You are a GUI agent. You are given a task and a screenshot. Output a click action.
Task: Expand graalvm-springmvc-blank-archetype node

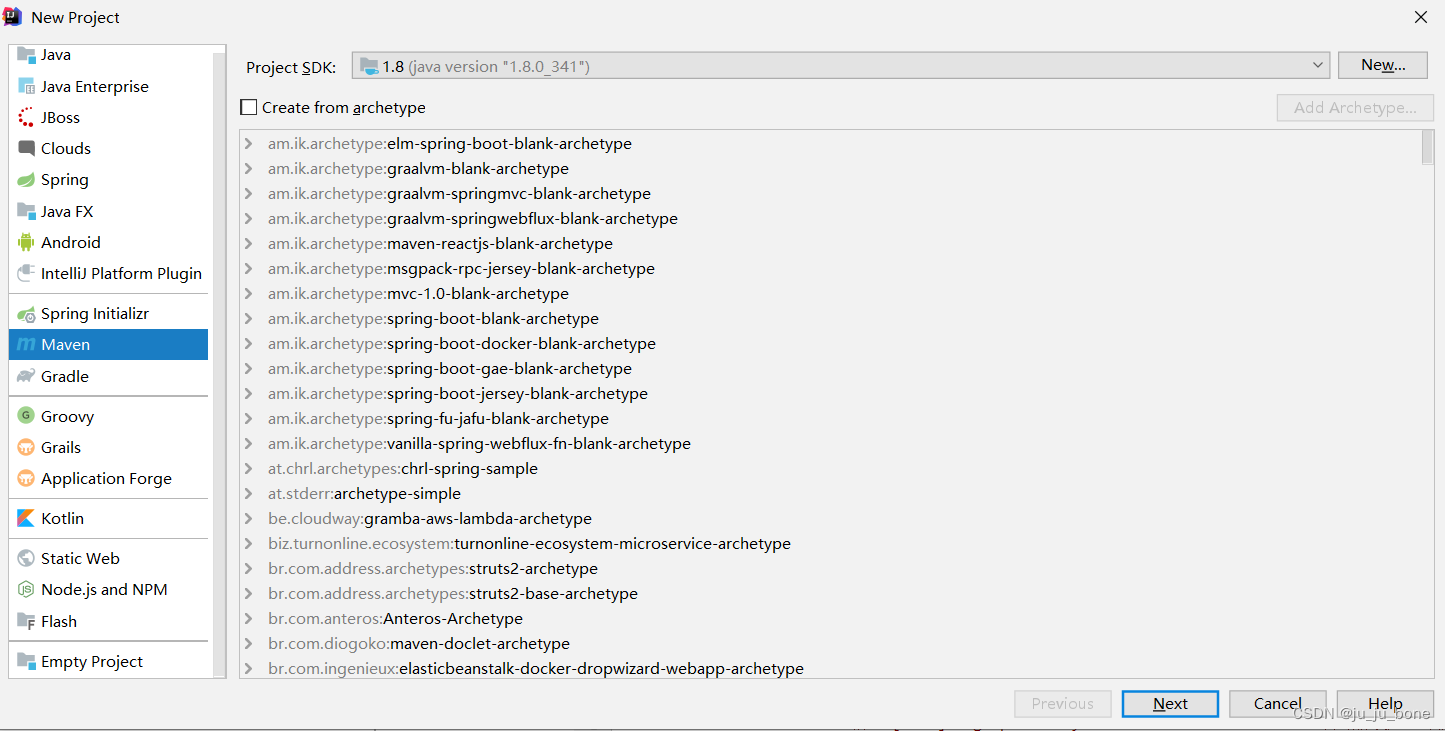(248, 193)
